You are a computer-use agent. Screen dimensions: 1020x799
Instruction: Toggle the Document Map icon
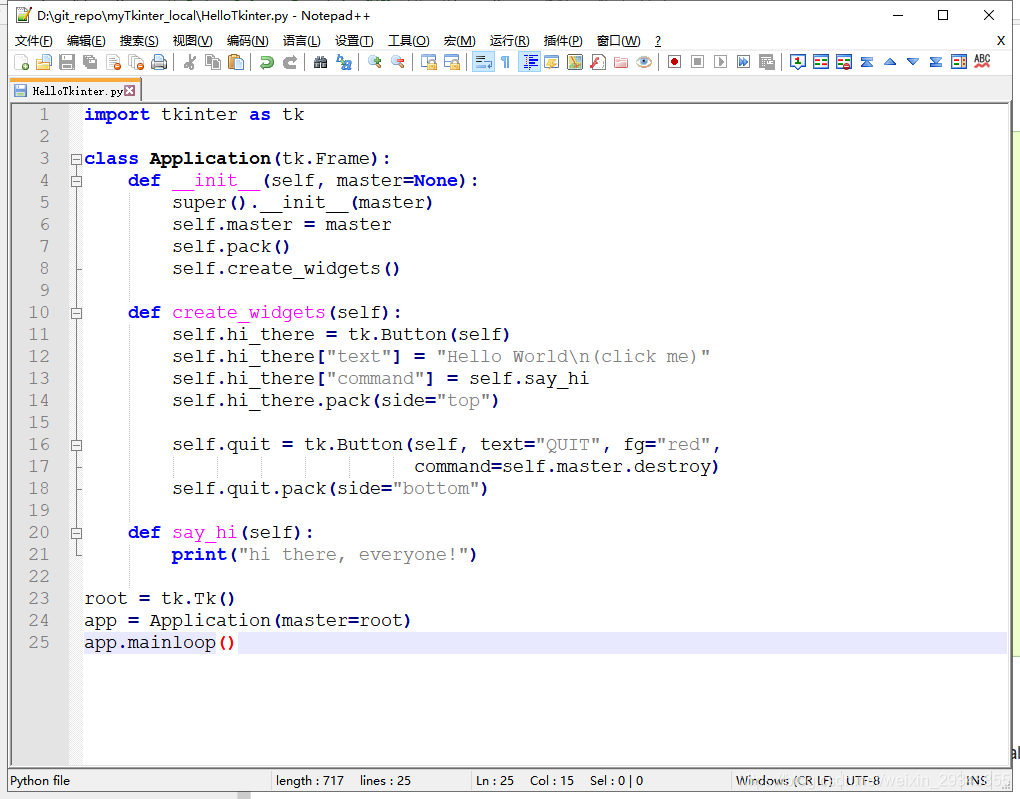(x=575, y=62)
